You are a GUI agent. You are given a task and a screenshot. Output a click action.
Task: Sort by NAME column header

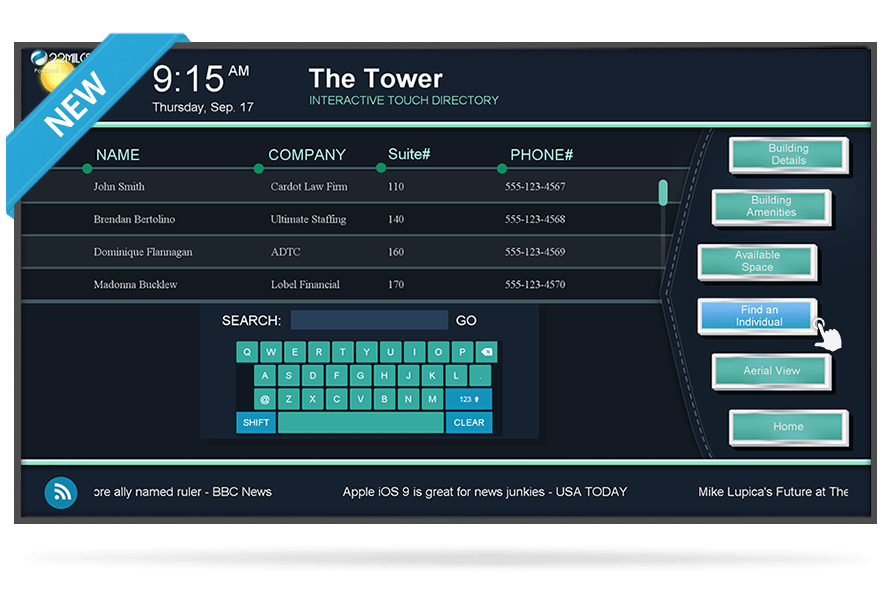coord(117,155)
